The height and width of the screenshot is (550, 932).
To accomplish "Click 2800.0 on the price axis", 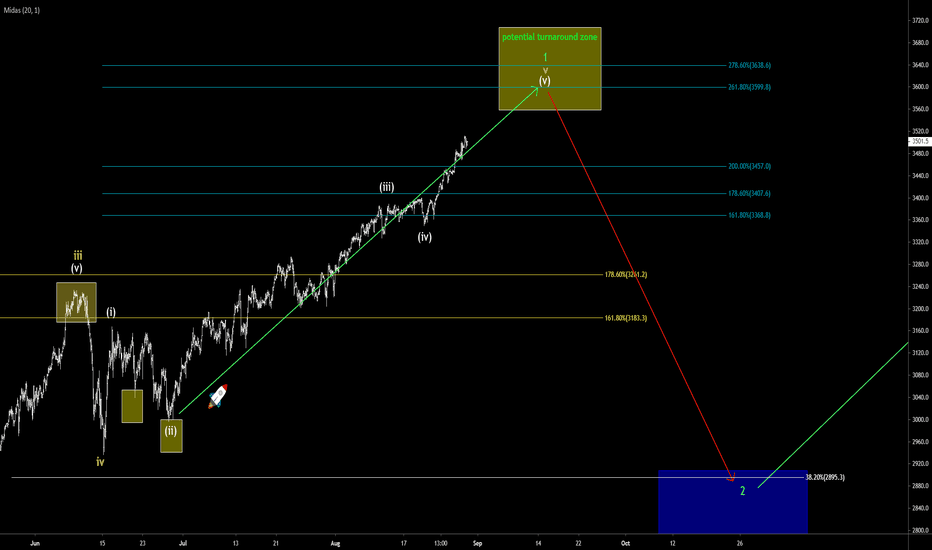I will [920, 530].
